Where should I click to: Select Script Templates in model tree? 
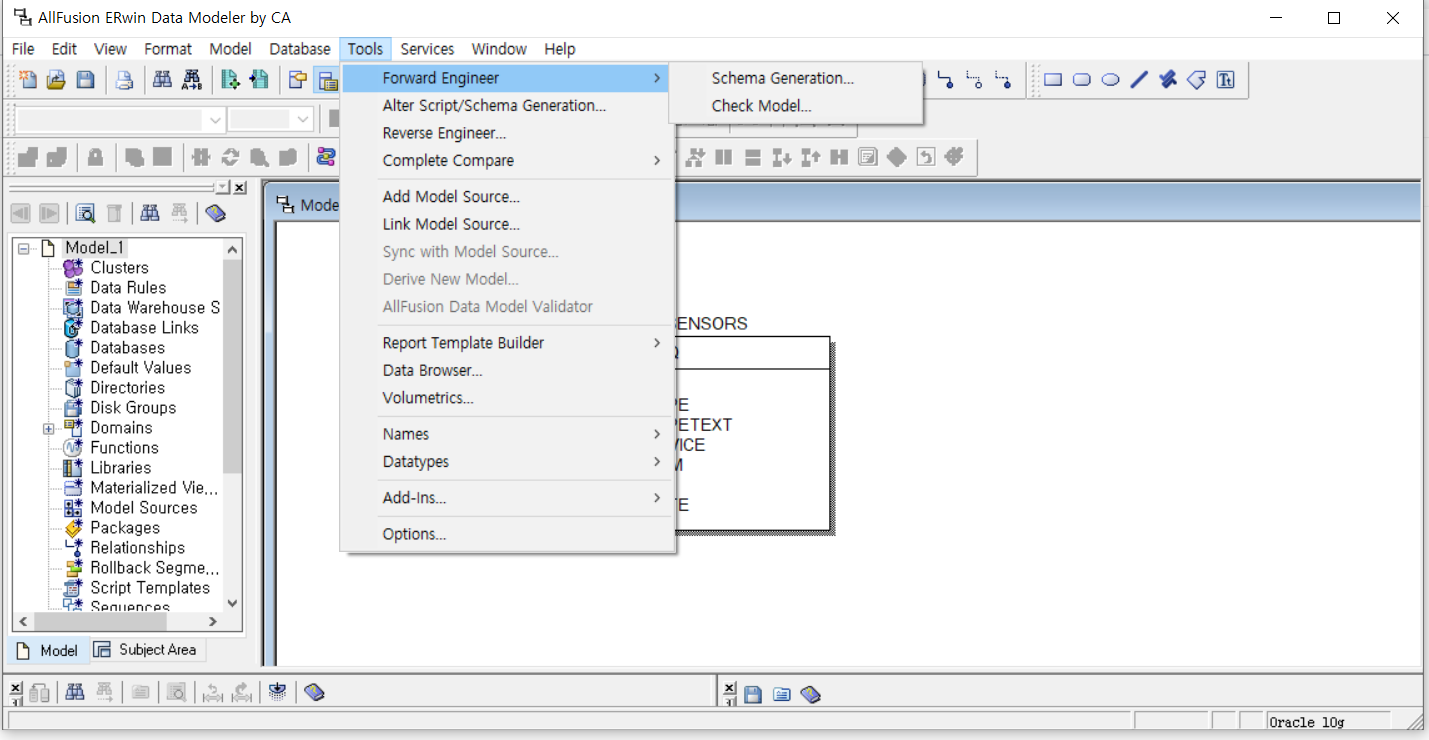(150, 588)
